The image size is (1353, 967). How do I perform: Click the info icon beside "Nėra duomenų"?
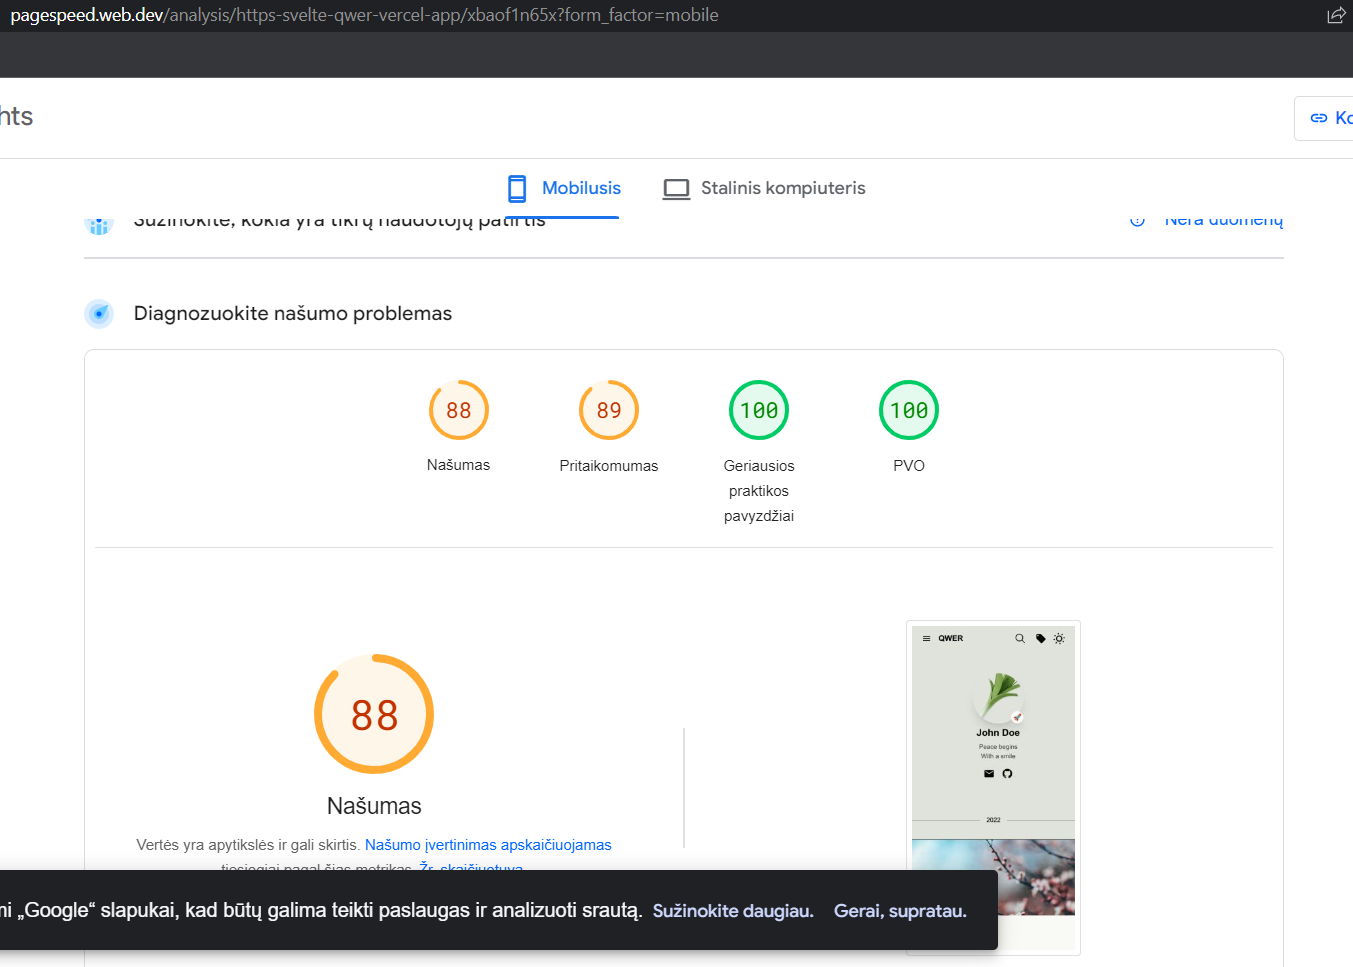(x=1137, y=219)
